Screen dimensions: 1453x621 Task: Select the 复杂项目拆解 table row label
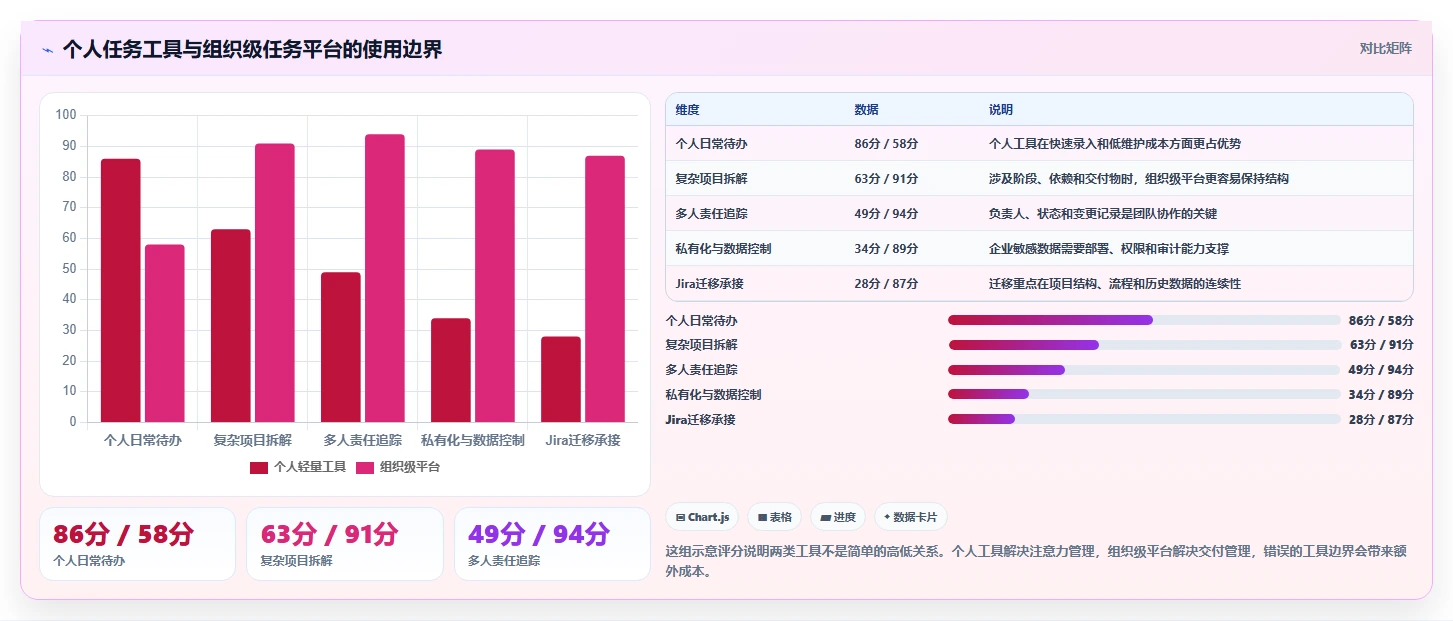point(711,179)
